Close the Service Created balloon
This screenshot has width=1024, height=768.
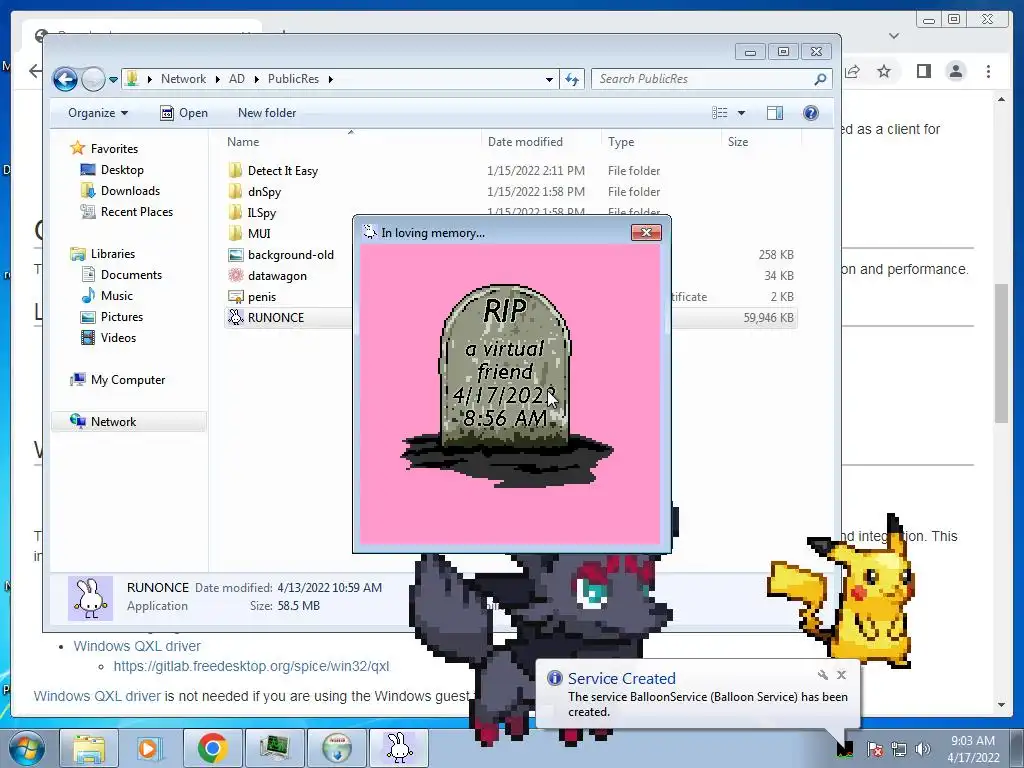(842, 675)
